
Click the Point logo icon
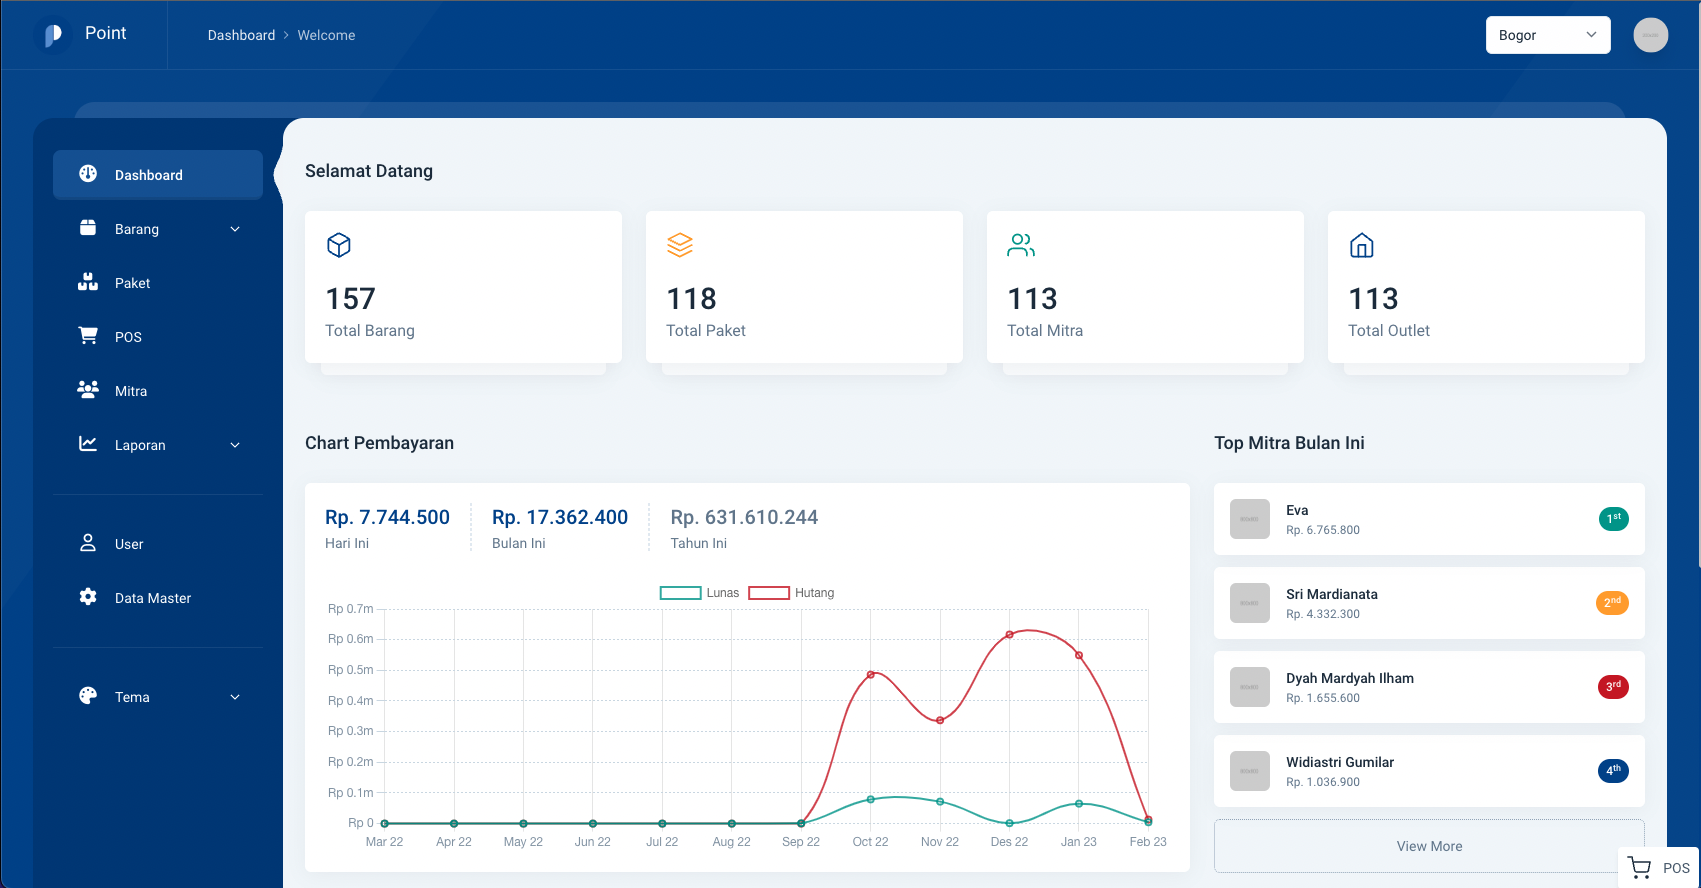click(x=53, y=35)
